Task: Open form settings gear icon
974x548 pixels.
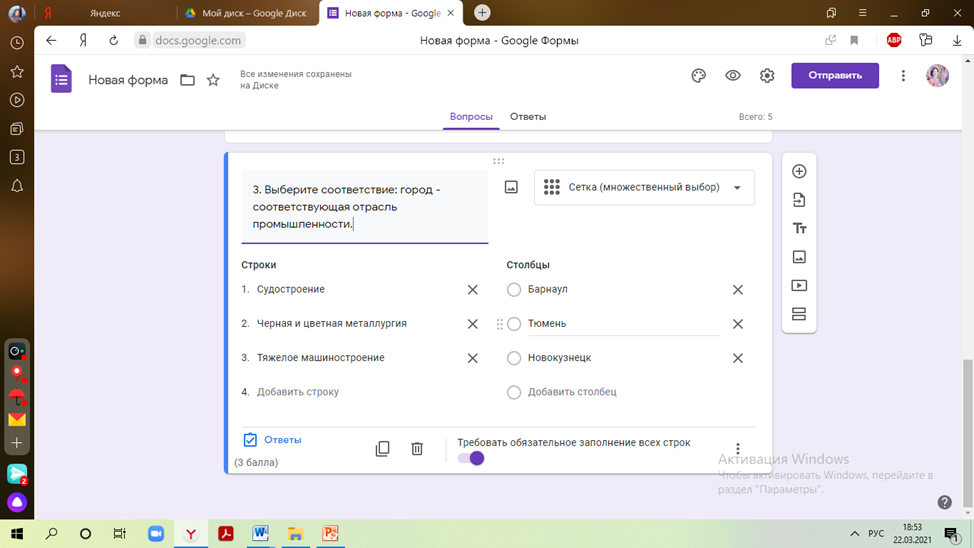Action: [x=767, y=76]
